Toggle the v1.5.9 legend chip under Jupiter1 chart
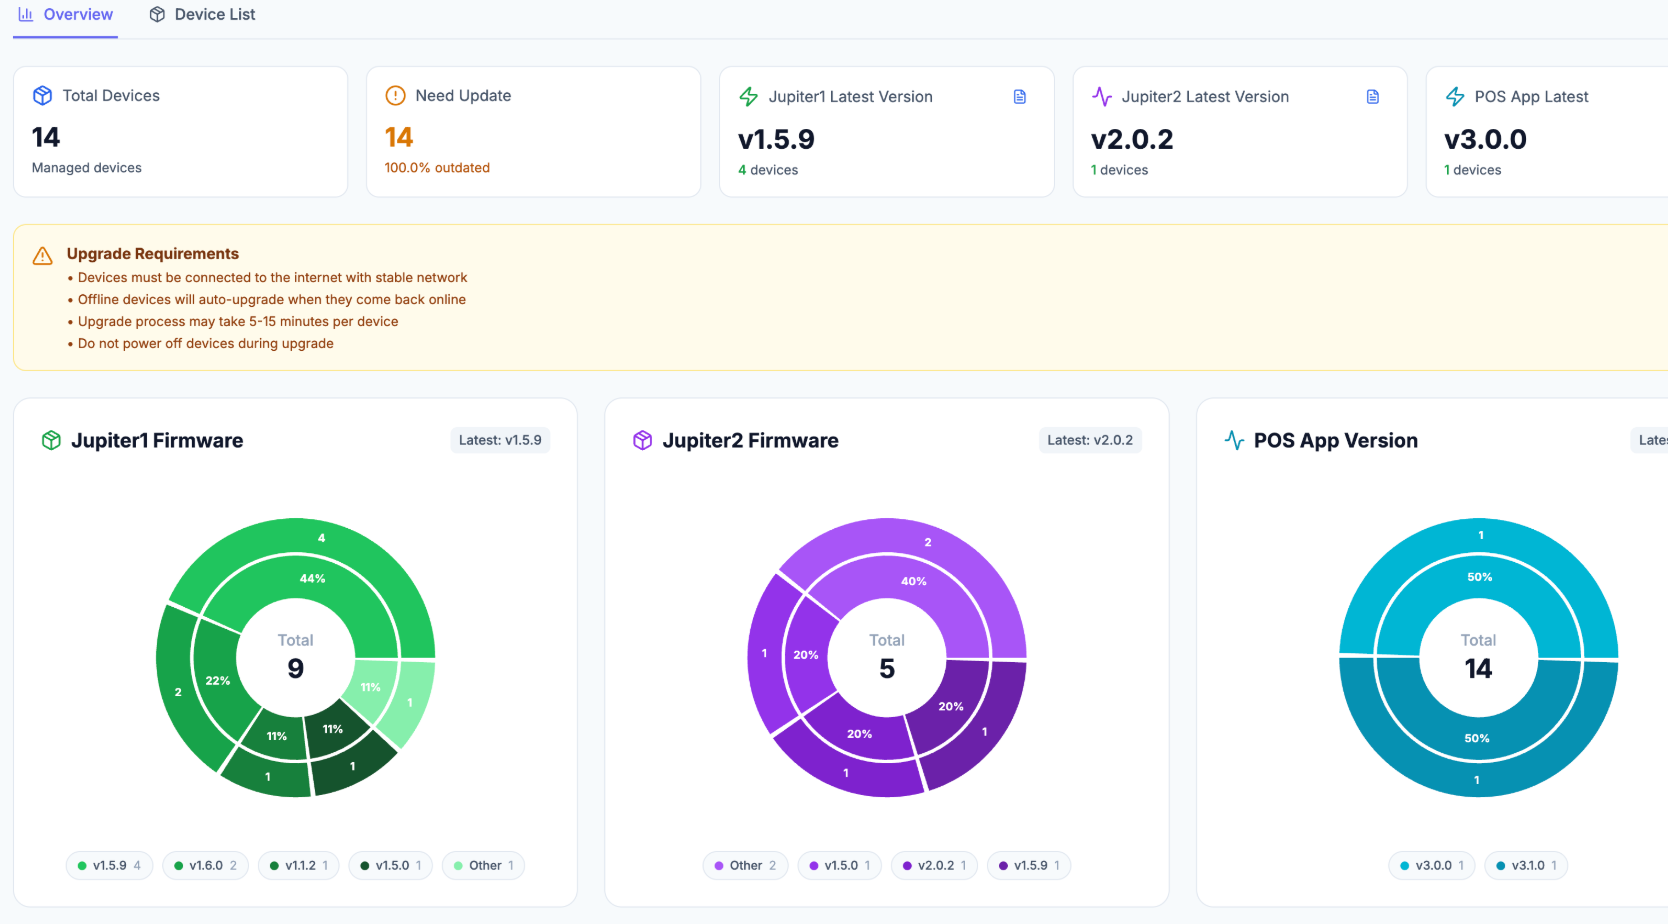Viewport: 1668px width, 924px height. [109, 865]
